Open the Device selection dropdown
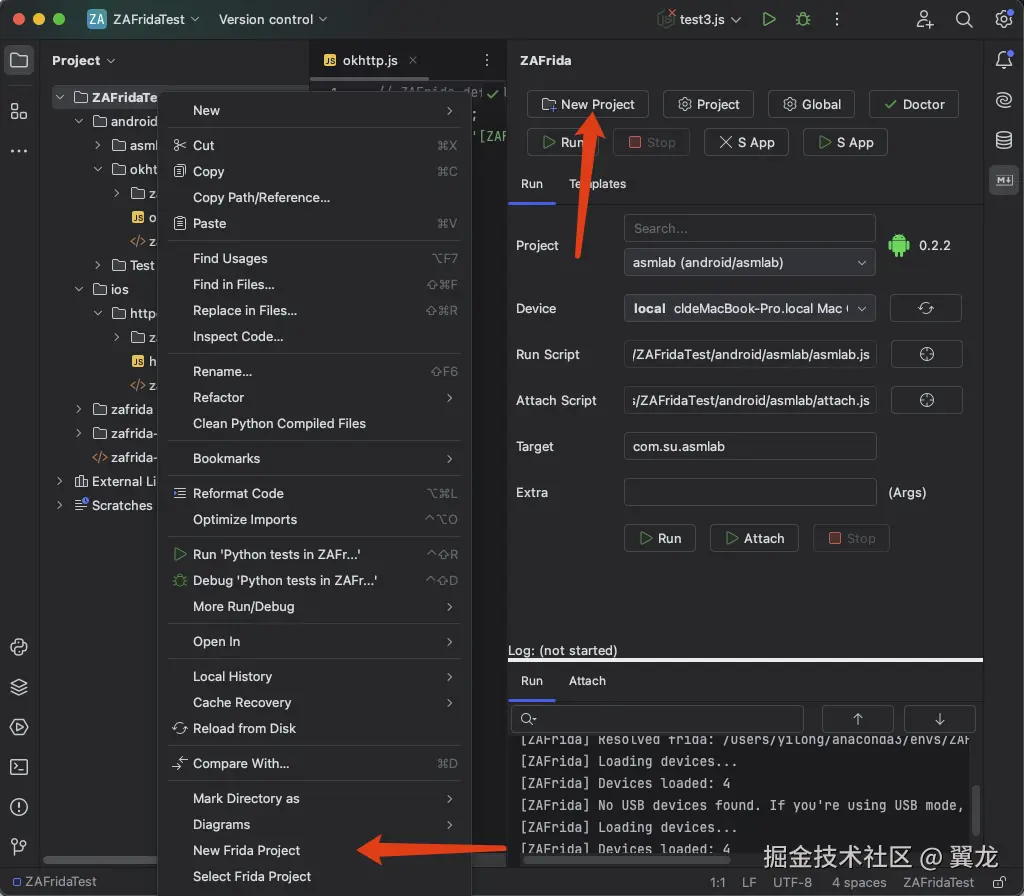This screenshot has width=1024, height=896. [x=749, y=308]
